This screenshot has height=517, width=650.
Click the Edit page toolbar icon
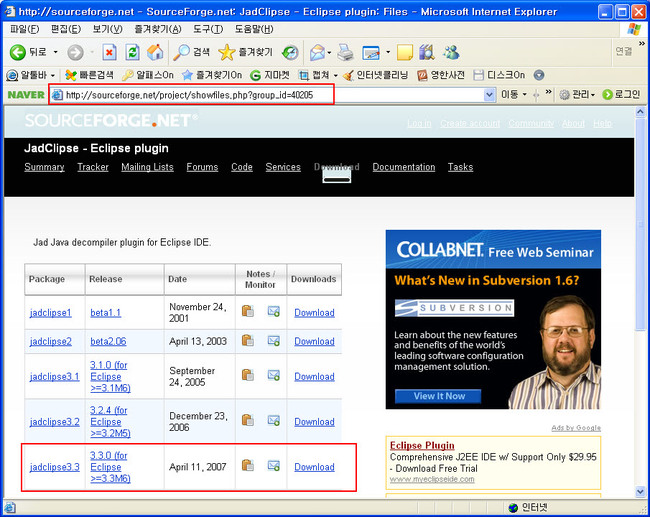pos(371,53)
